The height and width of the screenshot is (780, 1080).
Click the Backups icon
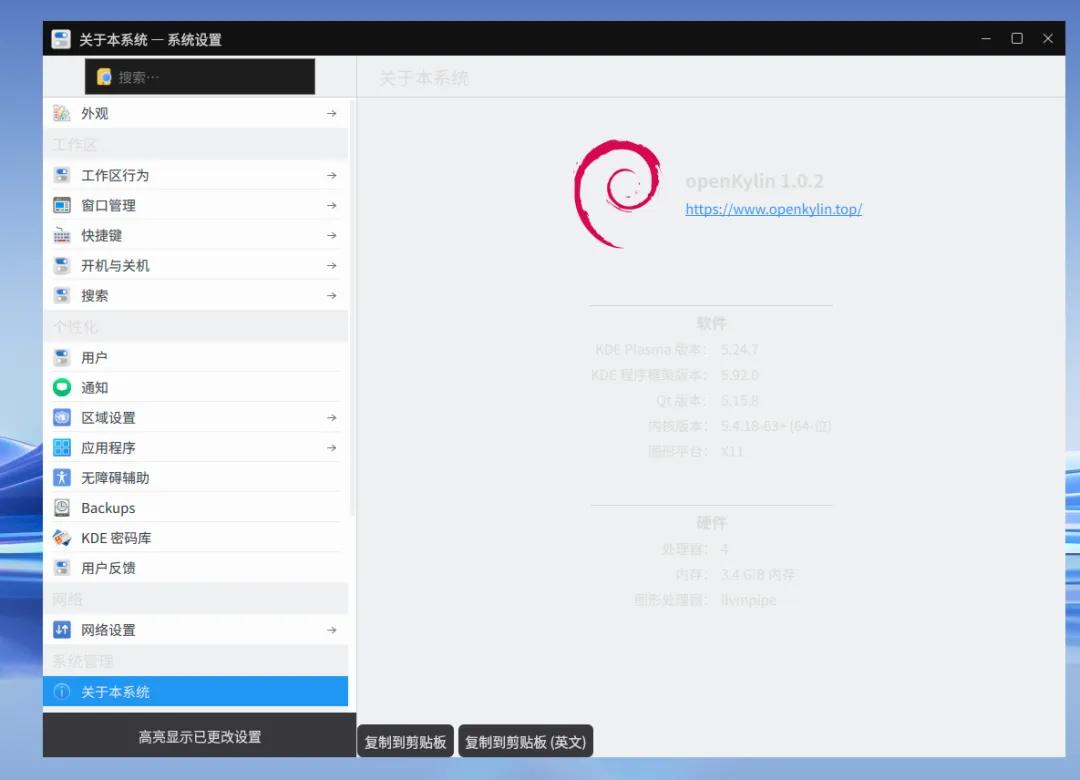[62, 508]
